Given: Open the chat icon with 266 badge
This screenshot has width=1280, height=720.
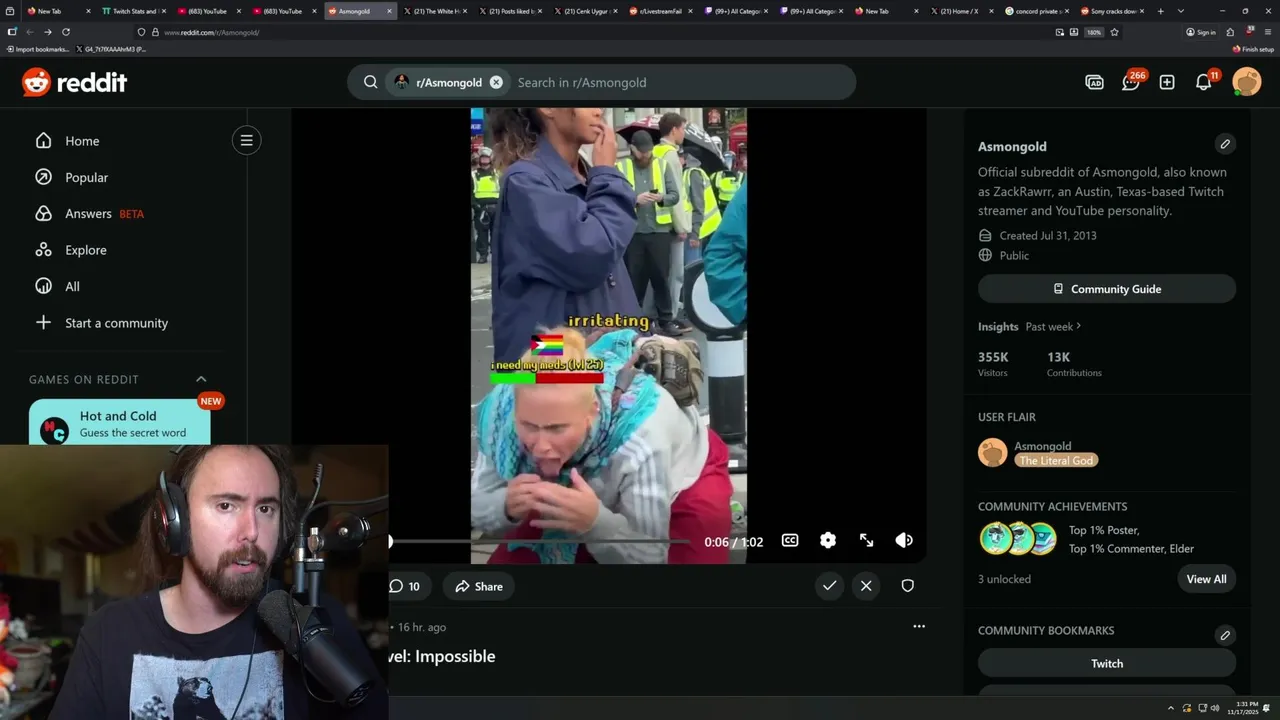Looking at the screenshot, I should (x=1131, y=82).
